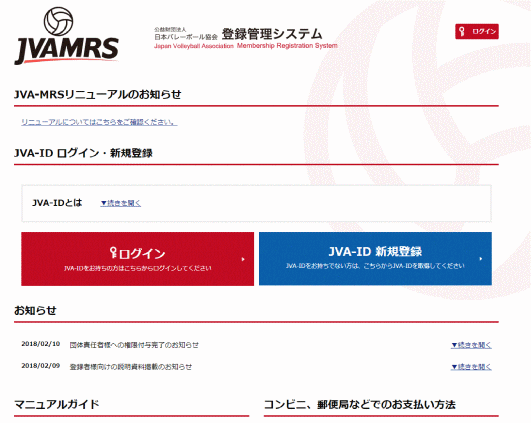Image resolution: width=531 pixels, height=423 pixels.
Task: Click the JVA-MRSリニューアルのお知らせ heading
Action: [x=98, y=94]
